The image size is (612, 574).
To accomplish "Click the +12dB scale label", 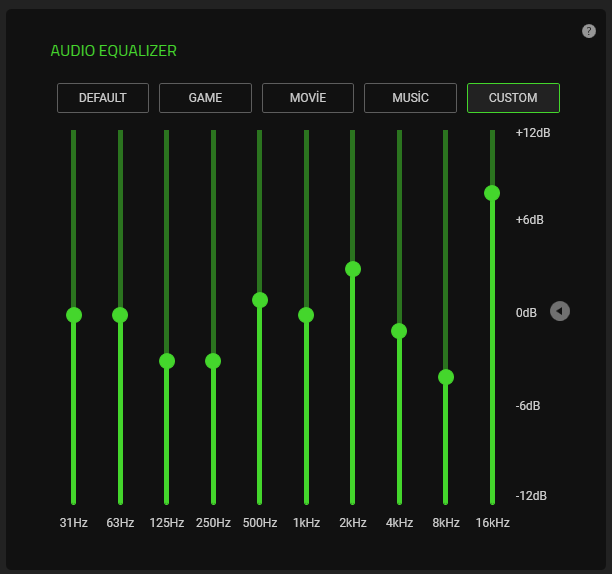I will 533,133.
